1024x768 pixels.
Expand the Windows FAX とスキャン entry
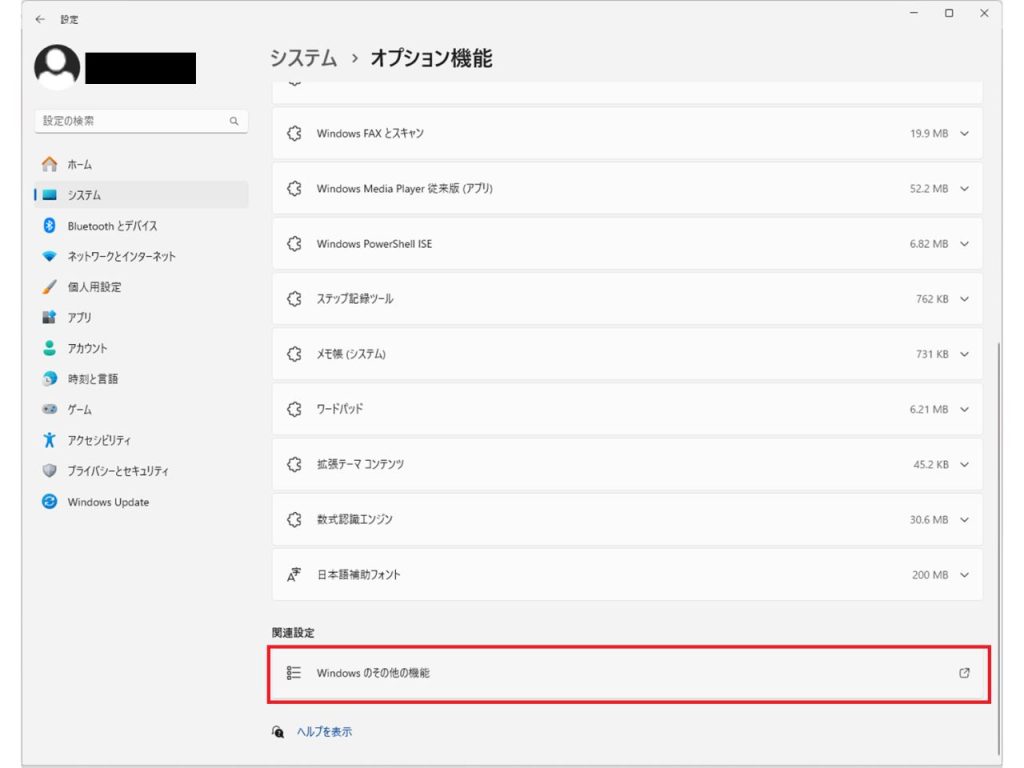pyautogui.click(x=963, y=133)
